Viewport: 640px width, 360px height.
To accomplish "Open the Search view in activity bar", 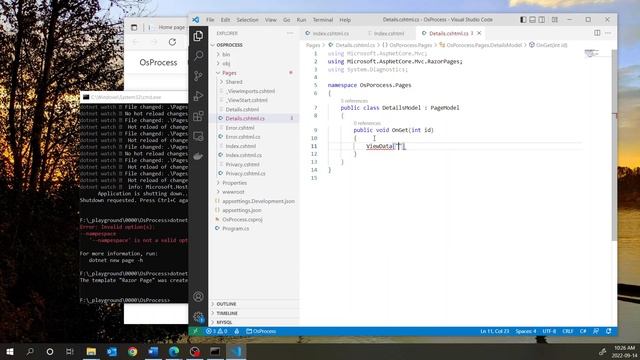I will click(x=198, y=56).
